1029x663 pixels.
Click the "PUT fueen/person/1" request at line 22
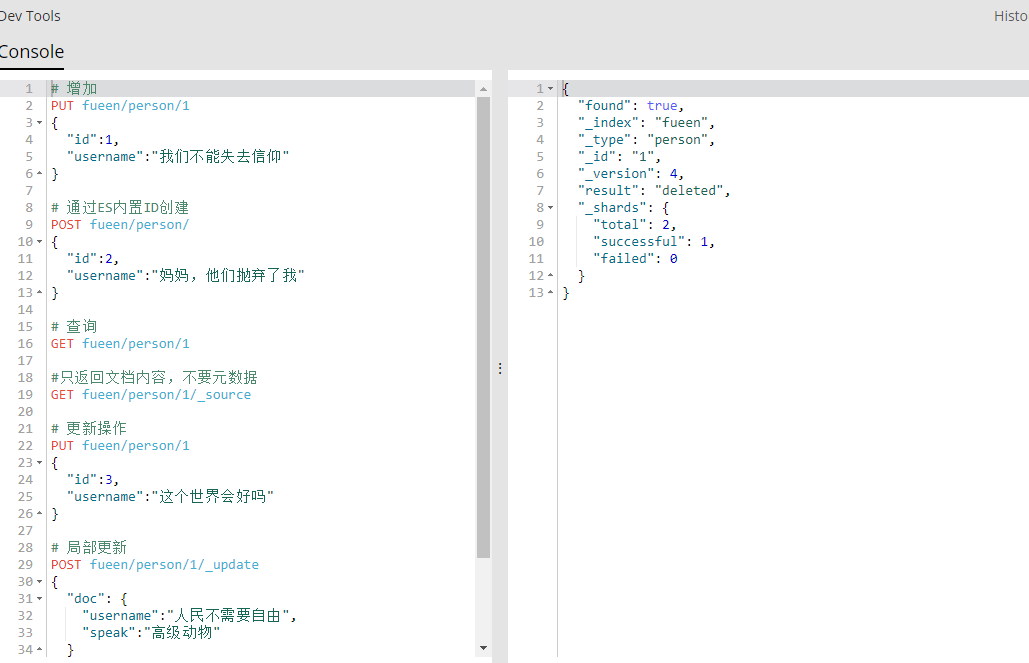pos(120,446)
